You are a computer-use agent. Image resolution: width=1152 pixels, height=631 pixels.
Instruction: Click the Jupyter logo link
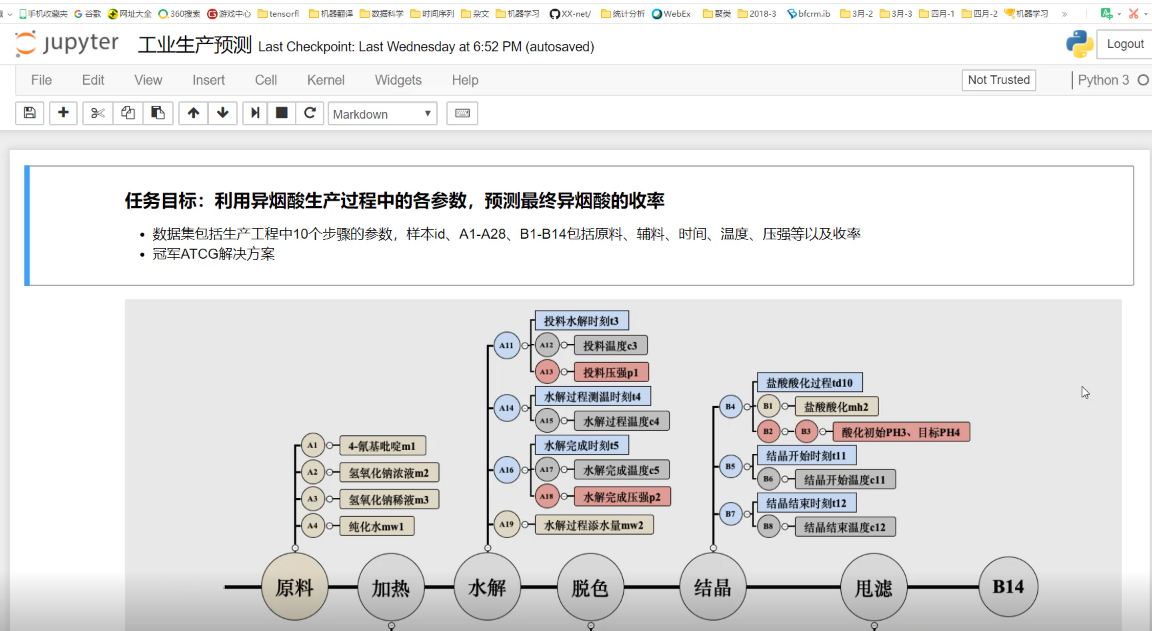point(67,45)
